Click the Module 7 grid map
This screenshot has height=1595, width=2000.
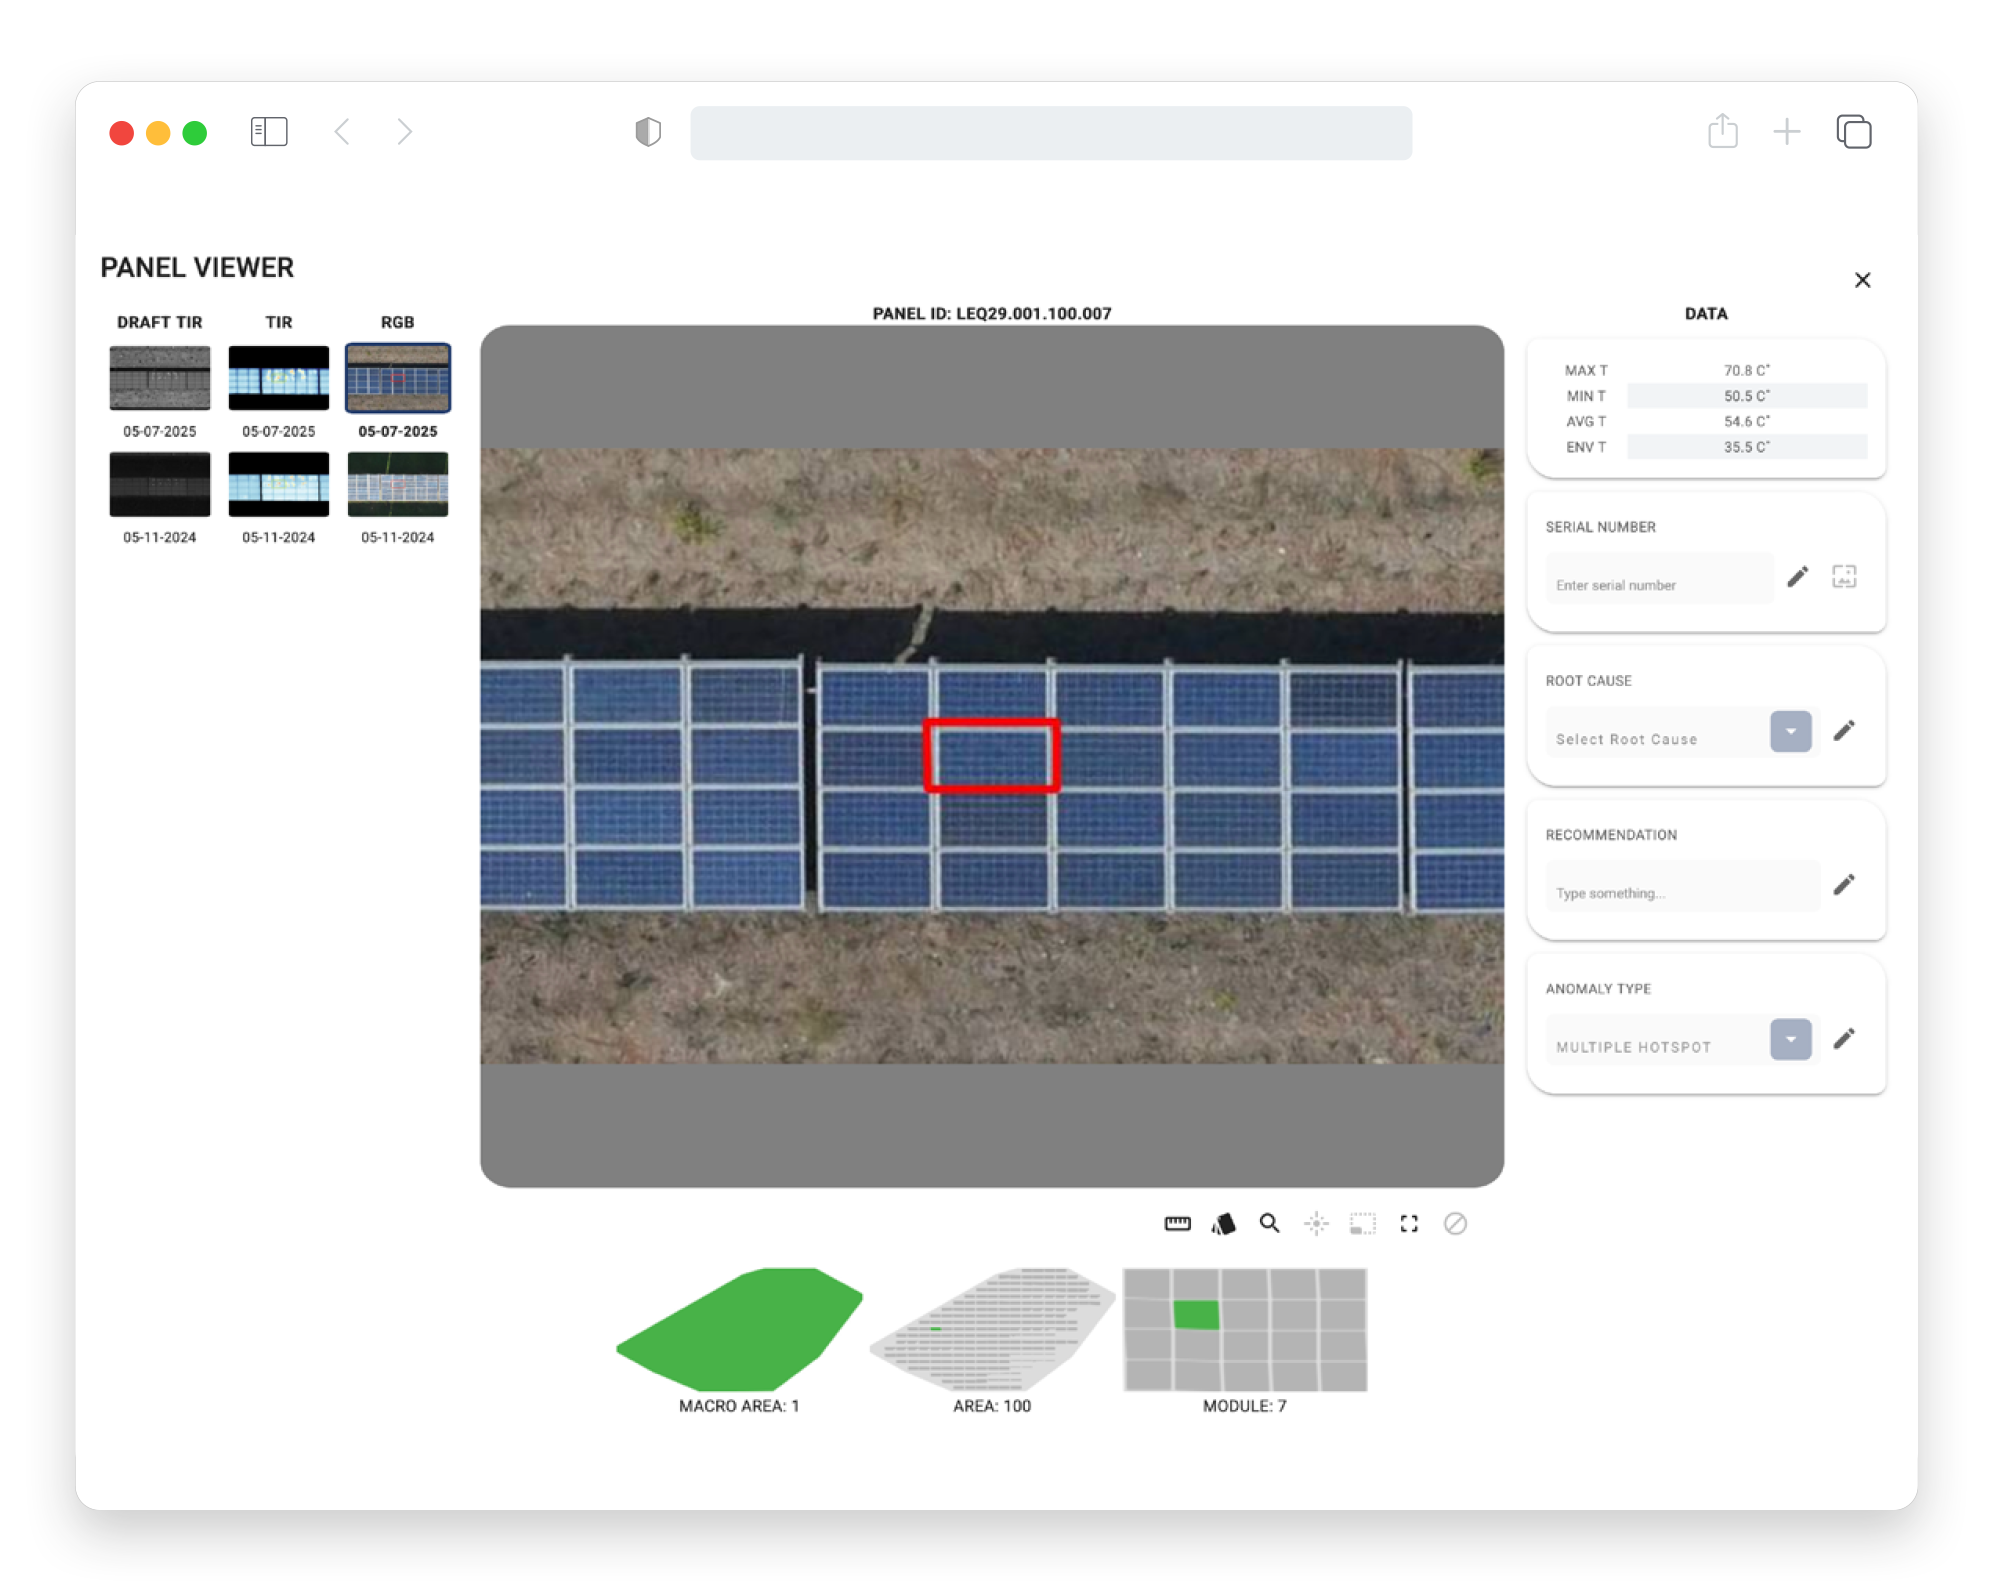tap(1245, 1330)
